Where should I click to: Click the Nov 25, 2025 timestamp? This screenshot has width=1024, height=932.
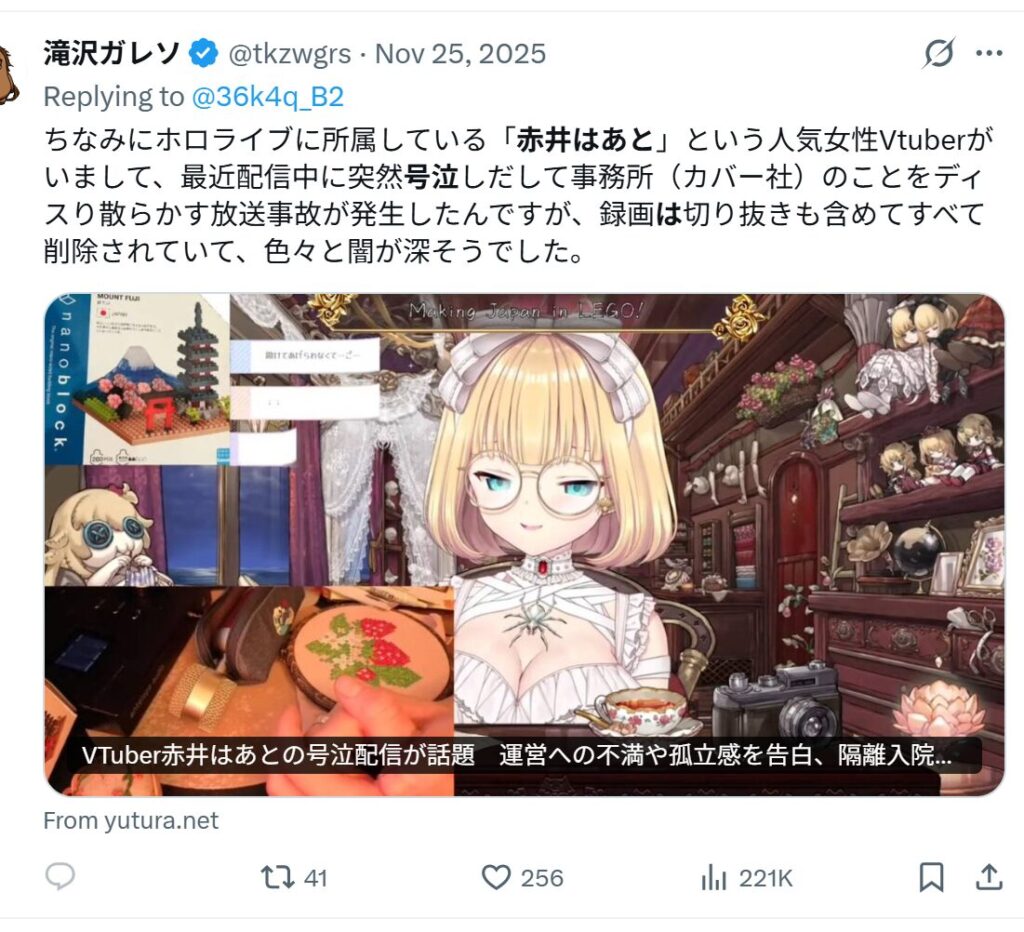pos(460,54)
